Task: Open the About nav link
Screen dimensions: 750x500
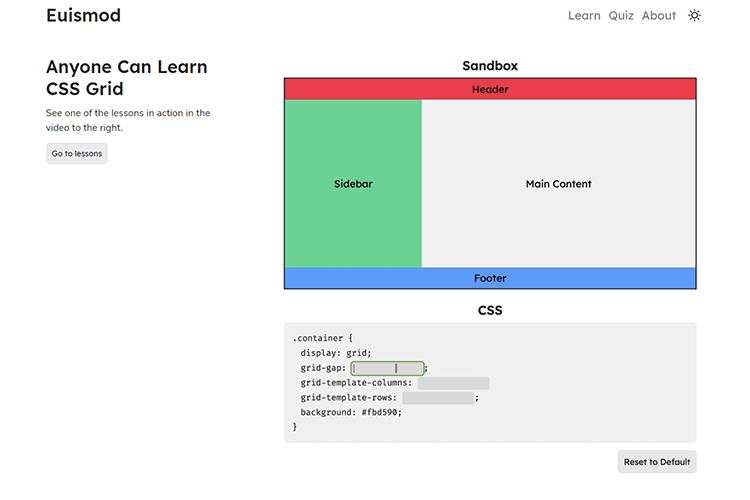Action: (x=659, y=16)
